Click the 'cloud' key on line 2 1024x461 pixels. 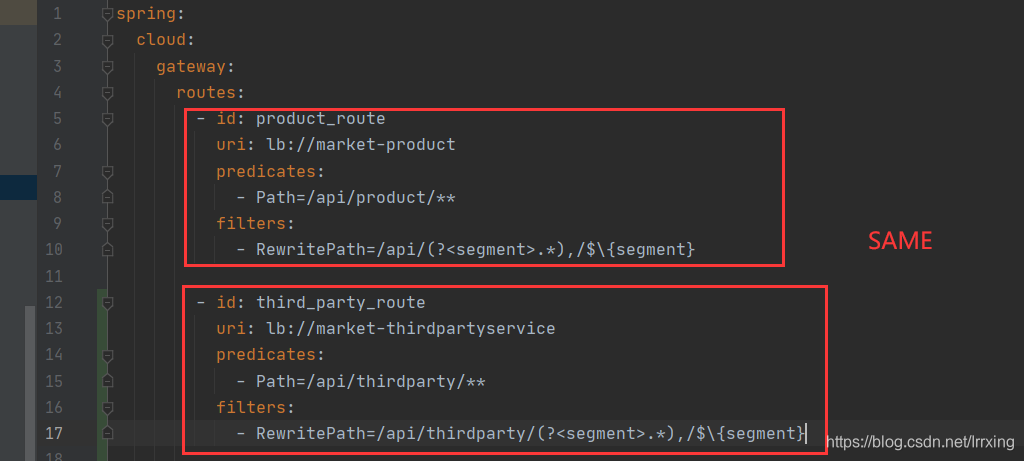(161, 40)
